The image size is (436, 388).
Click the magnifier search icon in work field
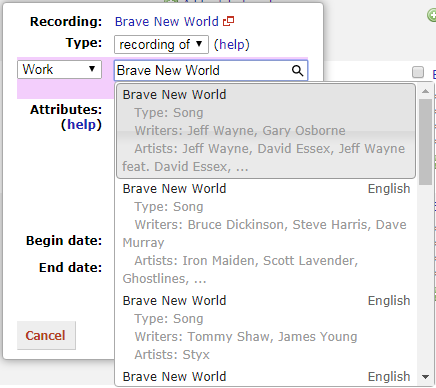tap(297, 70)
